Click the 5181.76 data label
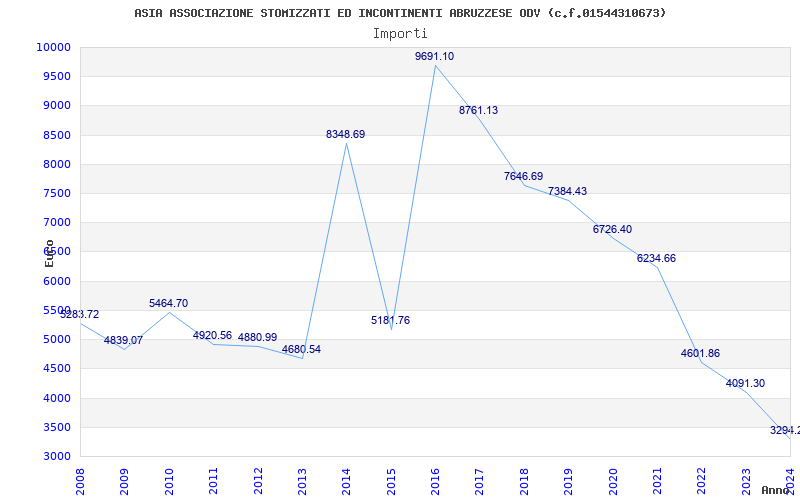The height and width of the screenshot is (500, 800). [x=390, y=321]
